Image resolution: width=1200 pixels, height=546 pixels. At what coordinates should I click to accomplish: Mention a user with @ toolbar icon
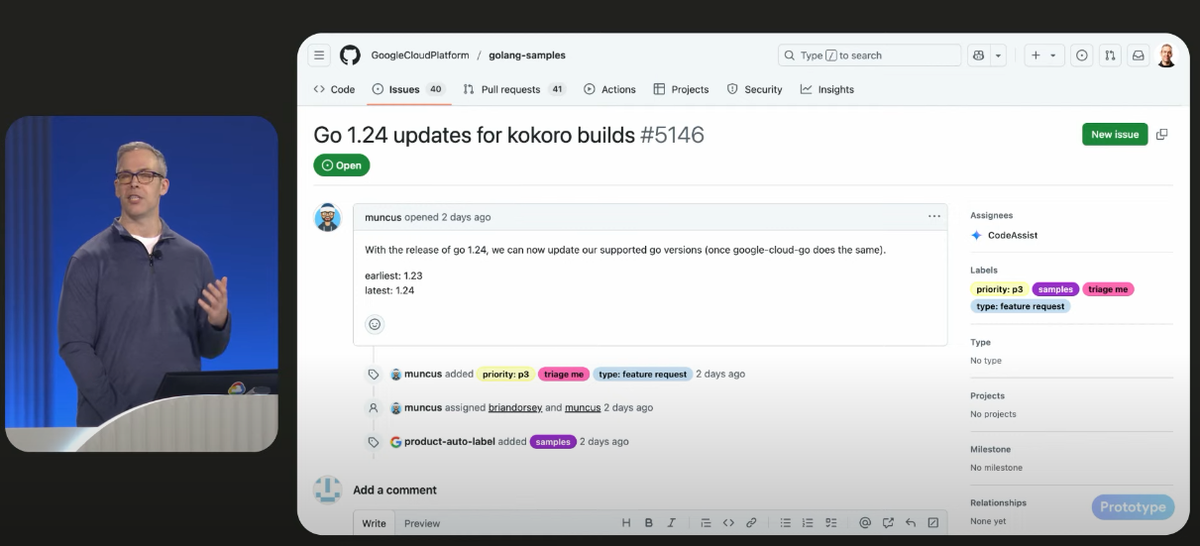865,523
